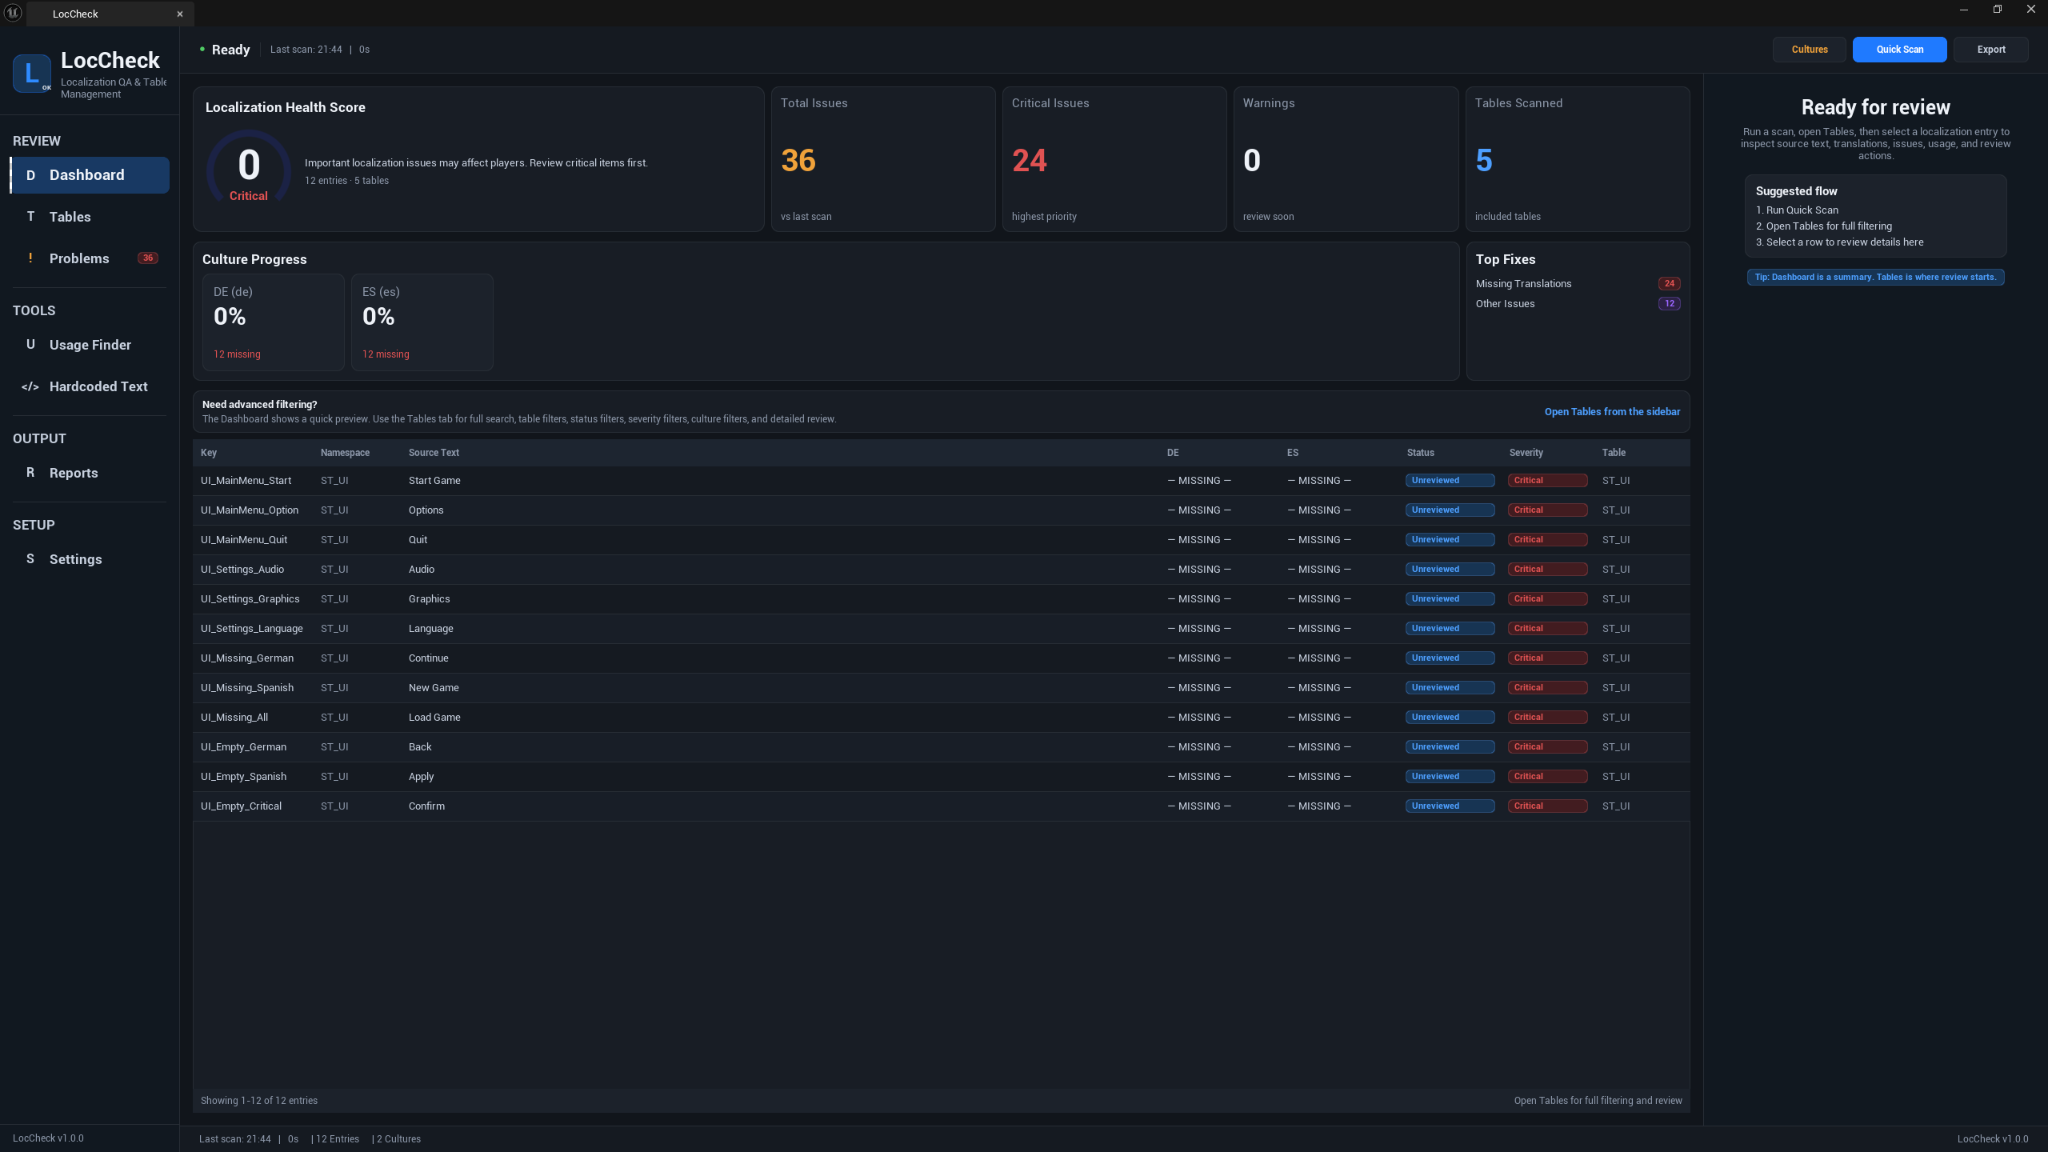Open the Usage Finder tool

point(90,345)
